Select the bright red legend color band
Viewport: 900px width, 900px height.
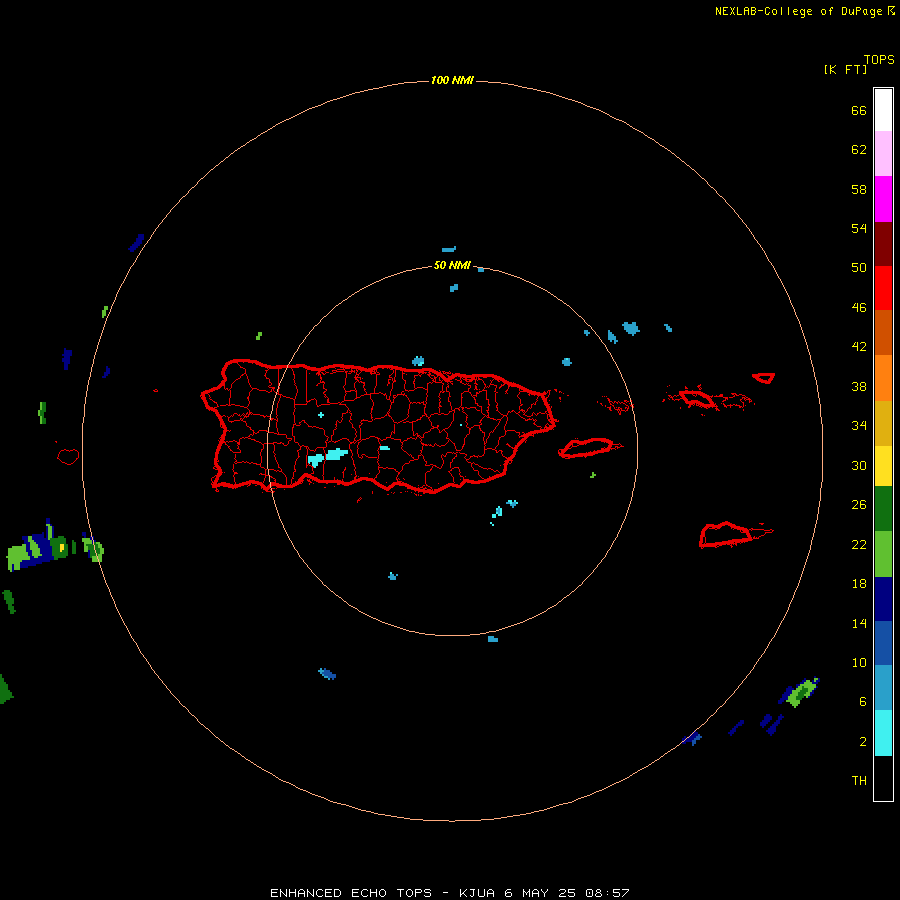[883, 288]
